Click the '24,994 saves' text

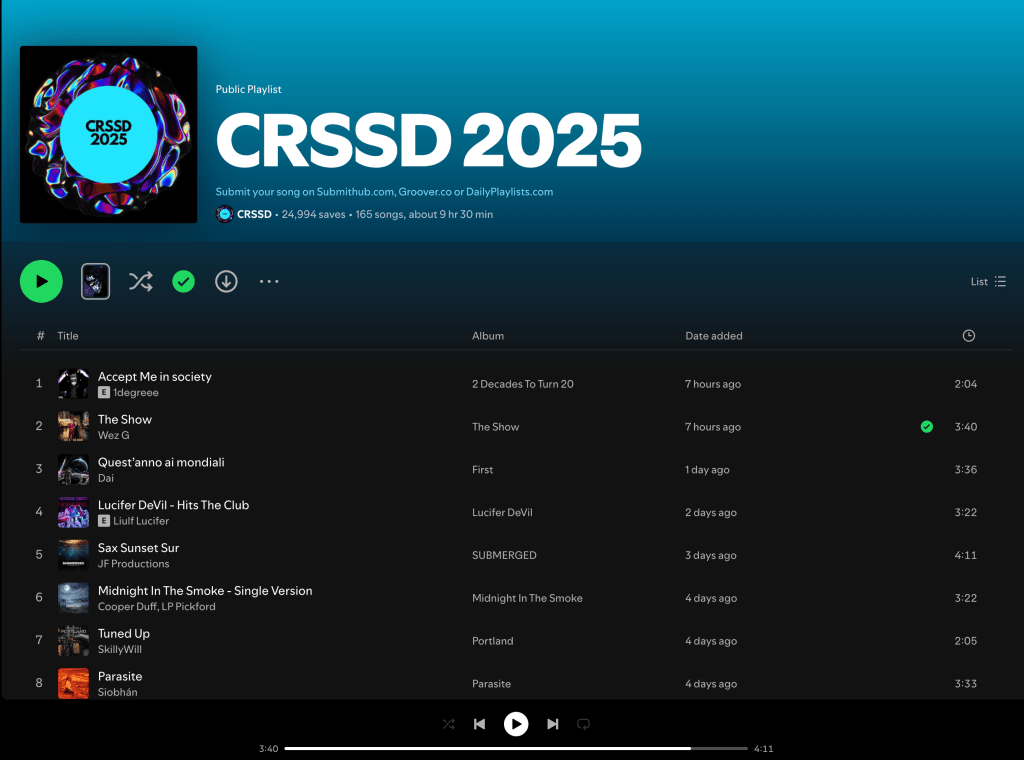point(313,214)
